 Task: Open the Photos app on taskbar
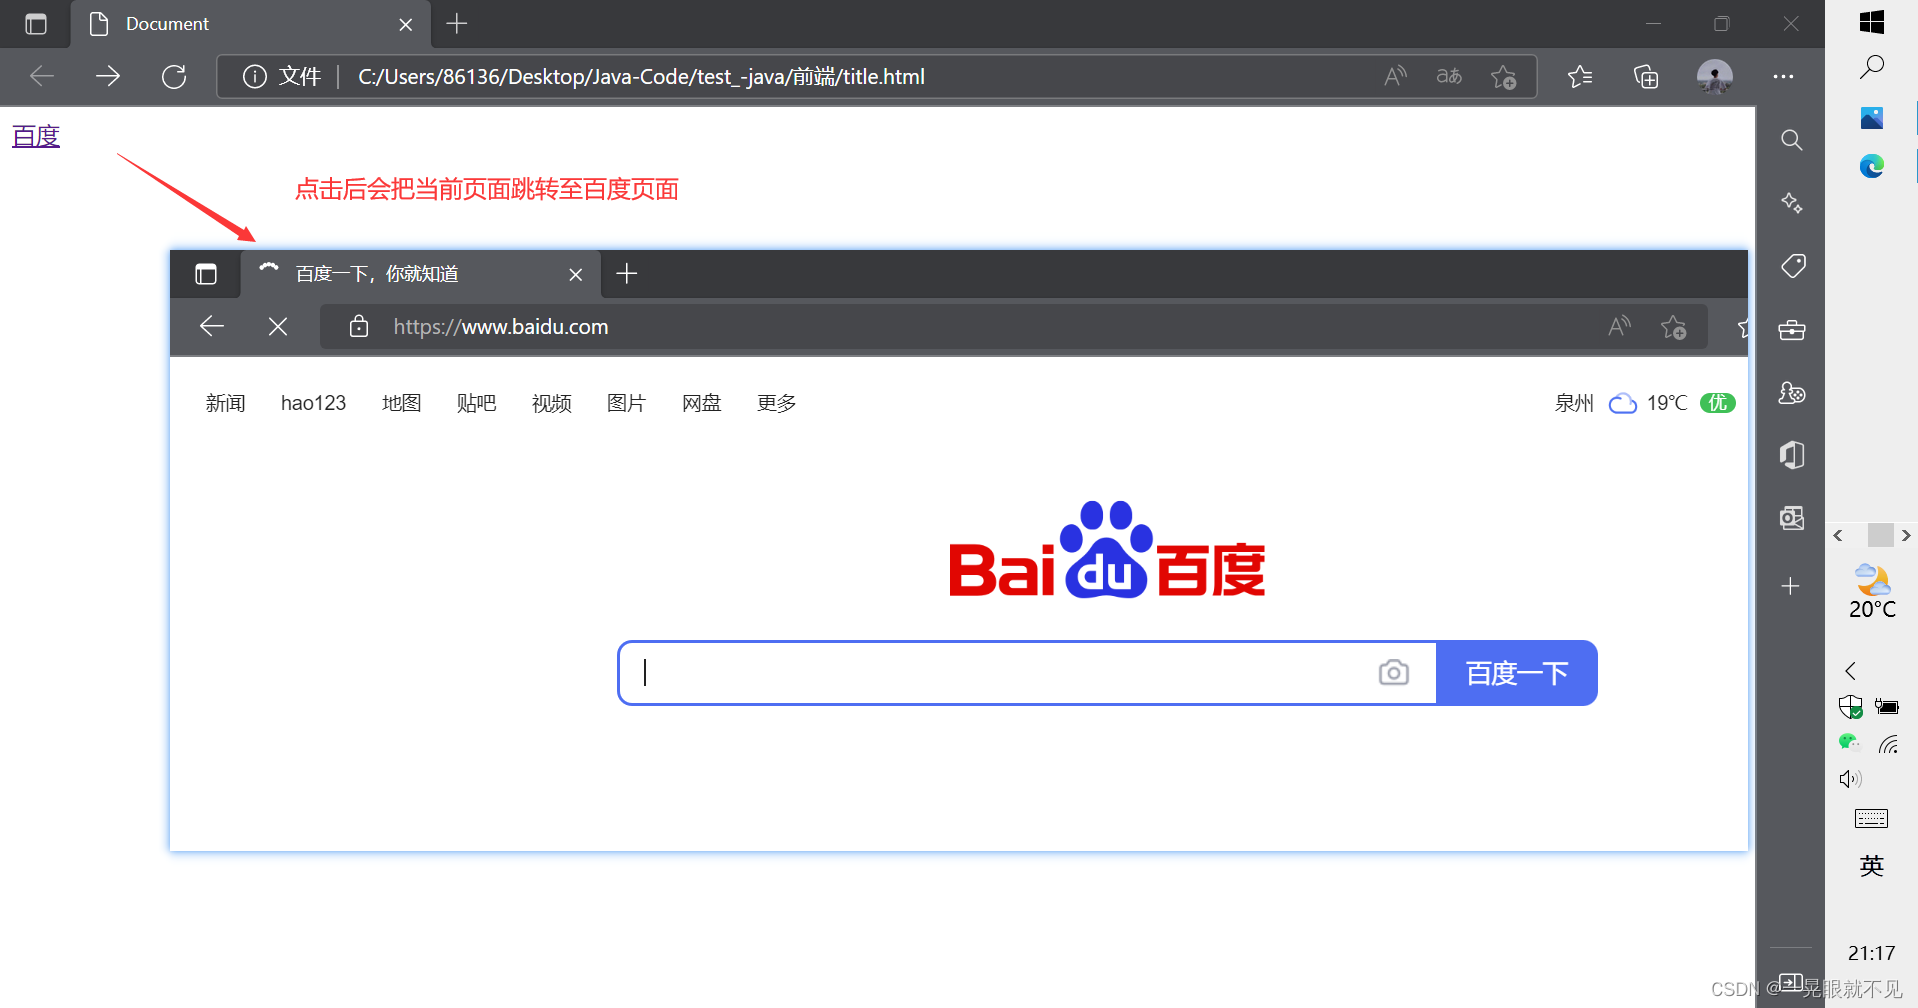(x=1872, y=118)
